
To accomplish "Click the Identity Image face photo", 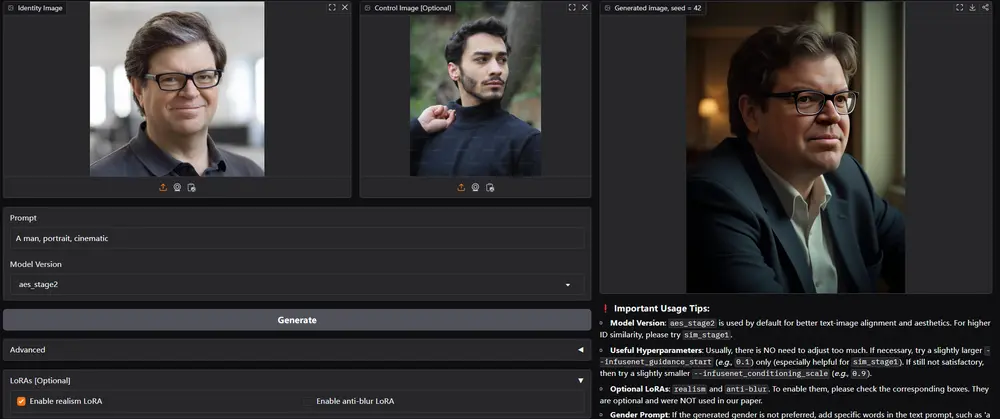I will [x=177, y=90].
